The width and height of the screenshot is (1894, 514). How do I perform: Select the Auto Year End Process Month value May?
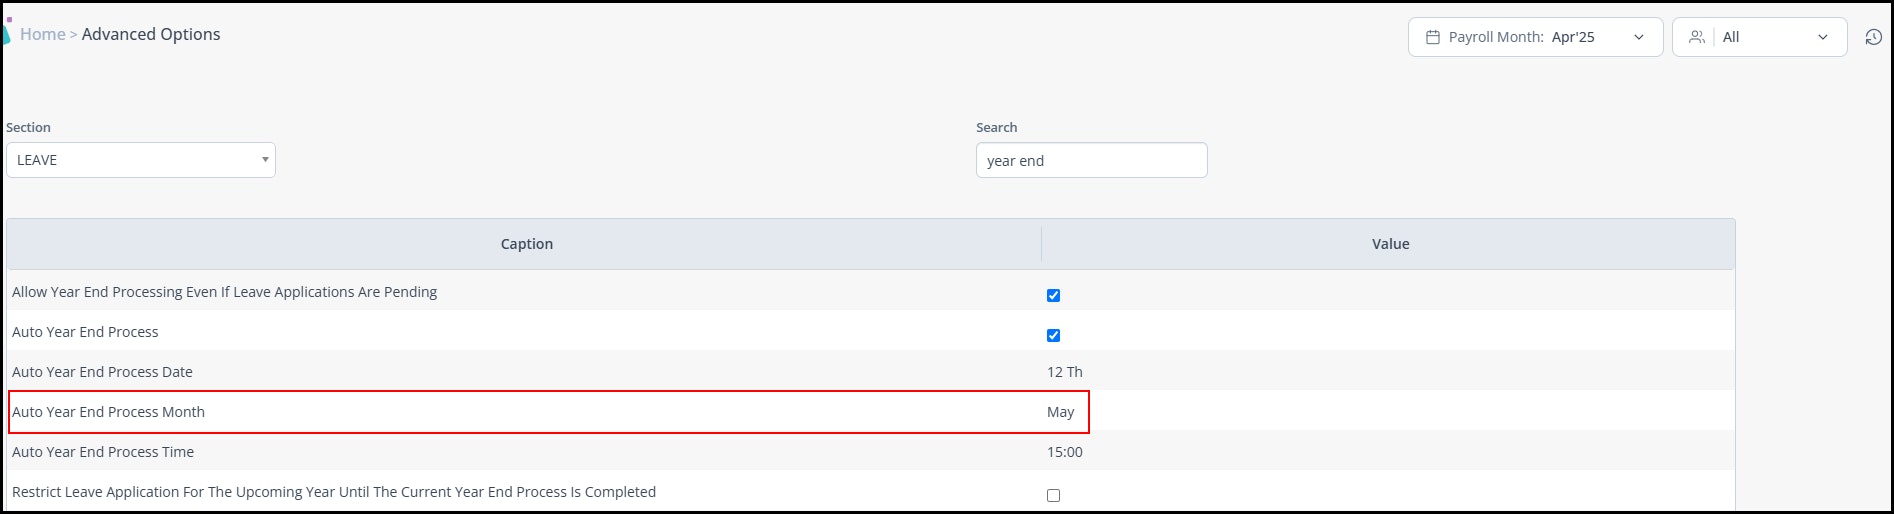click(1060, 412)
